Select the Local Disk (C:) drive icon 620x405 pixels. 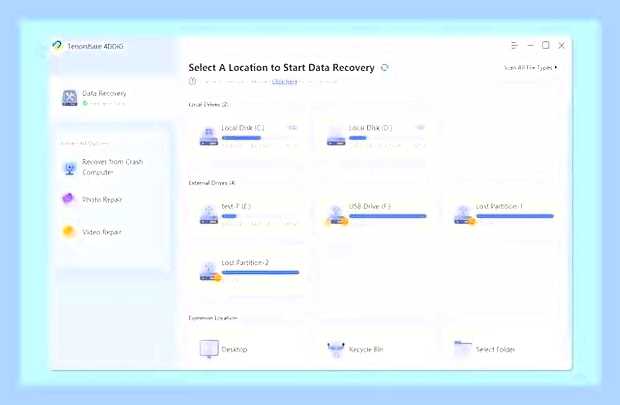(x=209, y=136)
